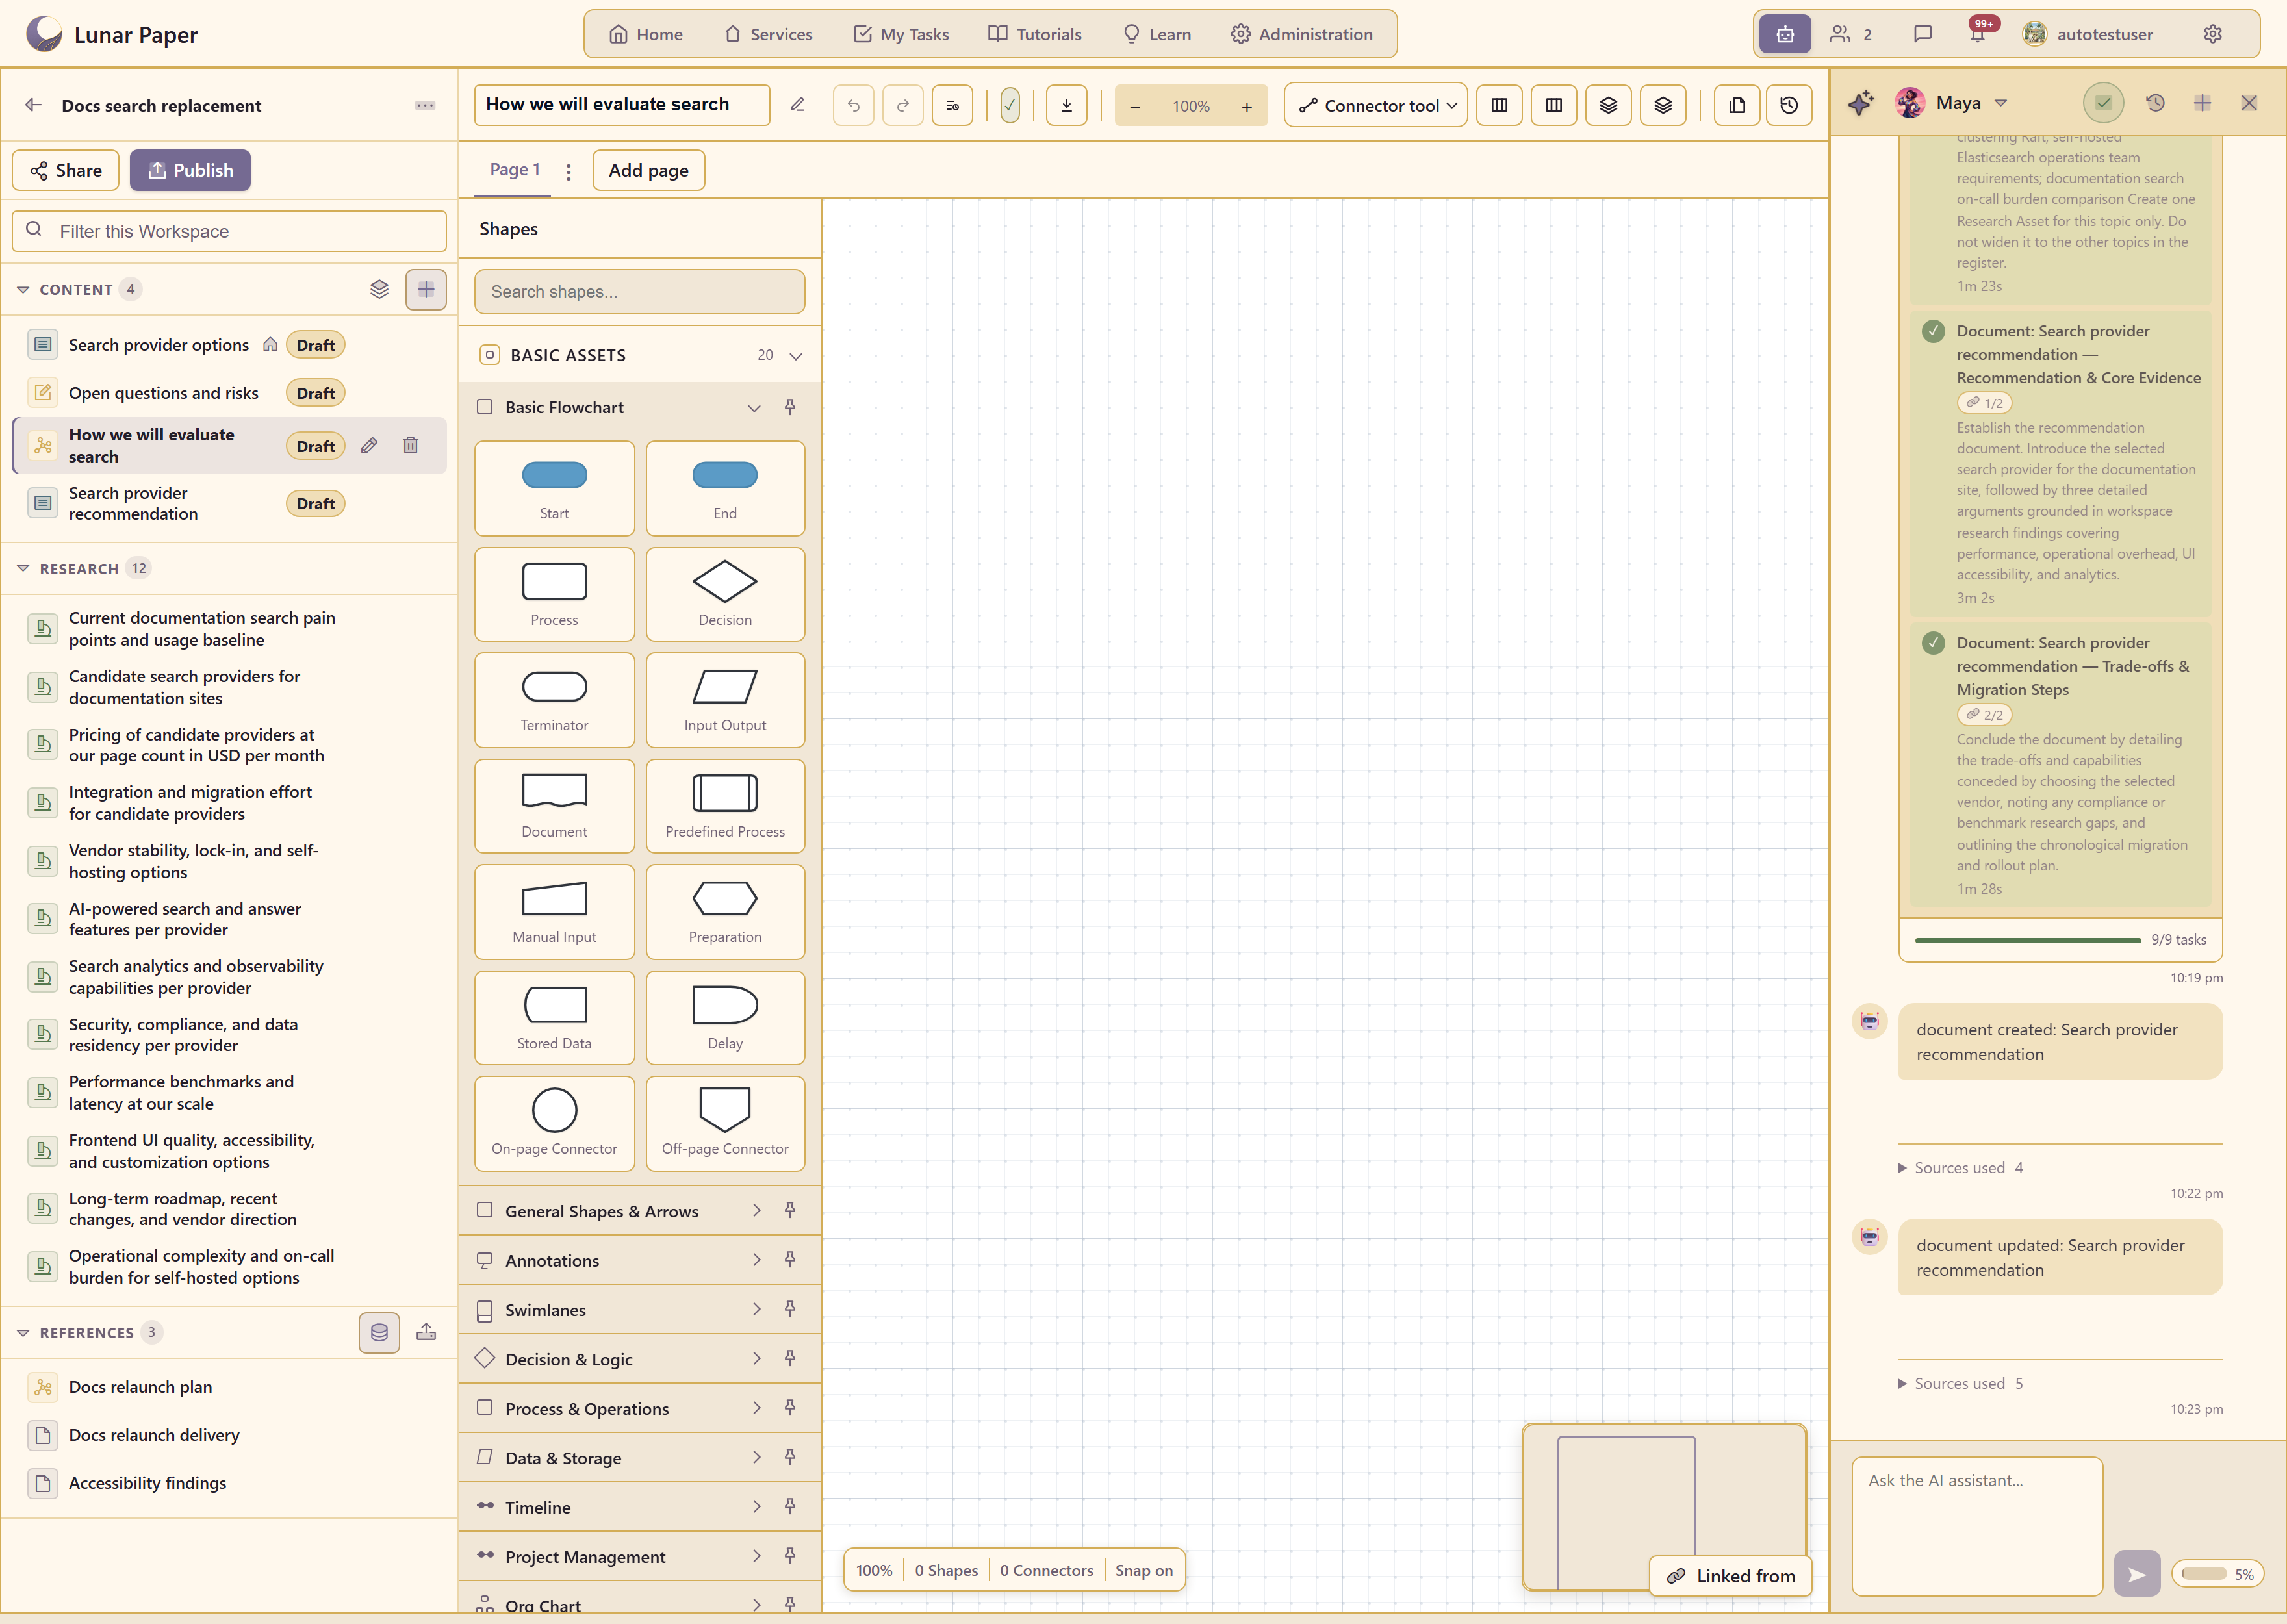Click the plus icon in the Content section
The image size is (2287, 1624).
(x=426, y=290)
